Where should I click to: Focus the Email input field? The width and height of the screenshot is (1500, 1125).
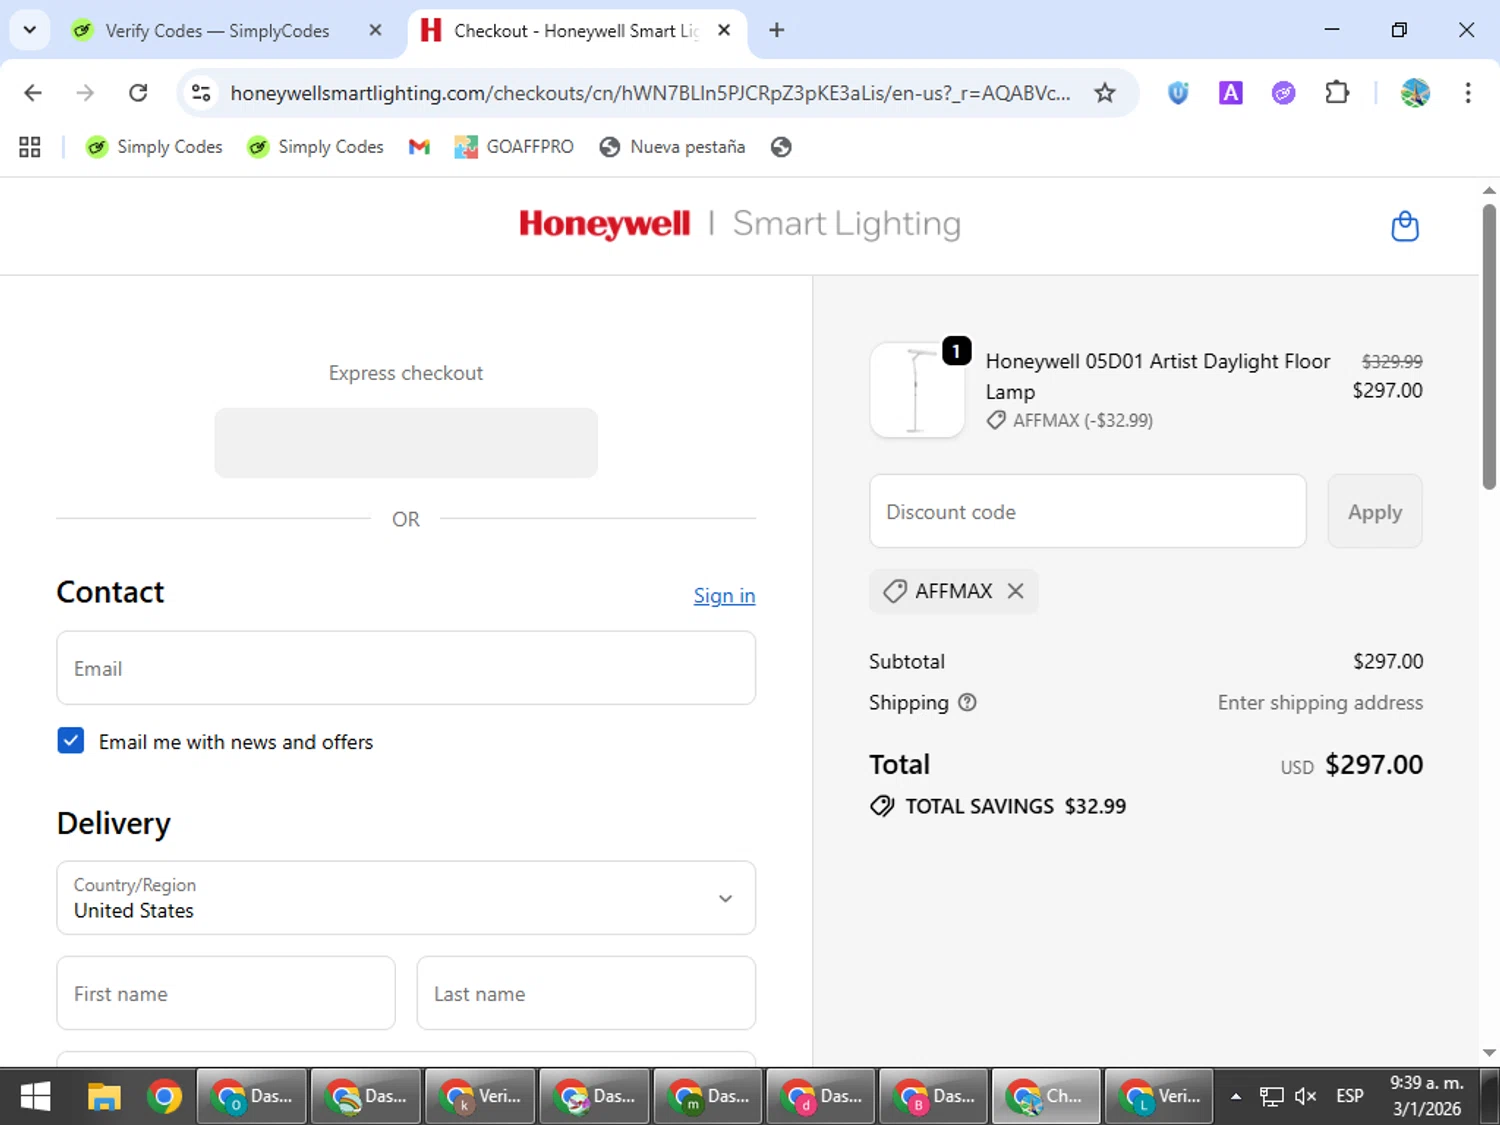pyautogui.click(x=406, y=668)
